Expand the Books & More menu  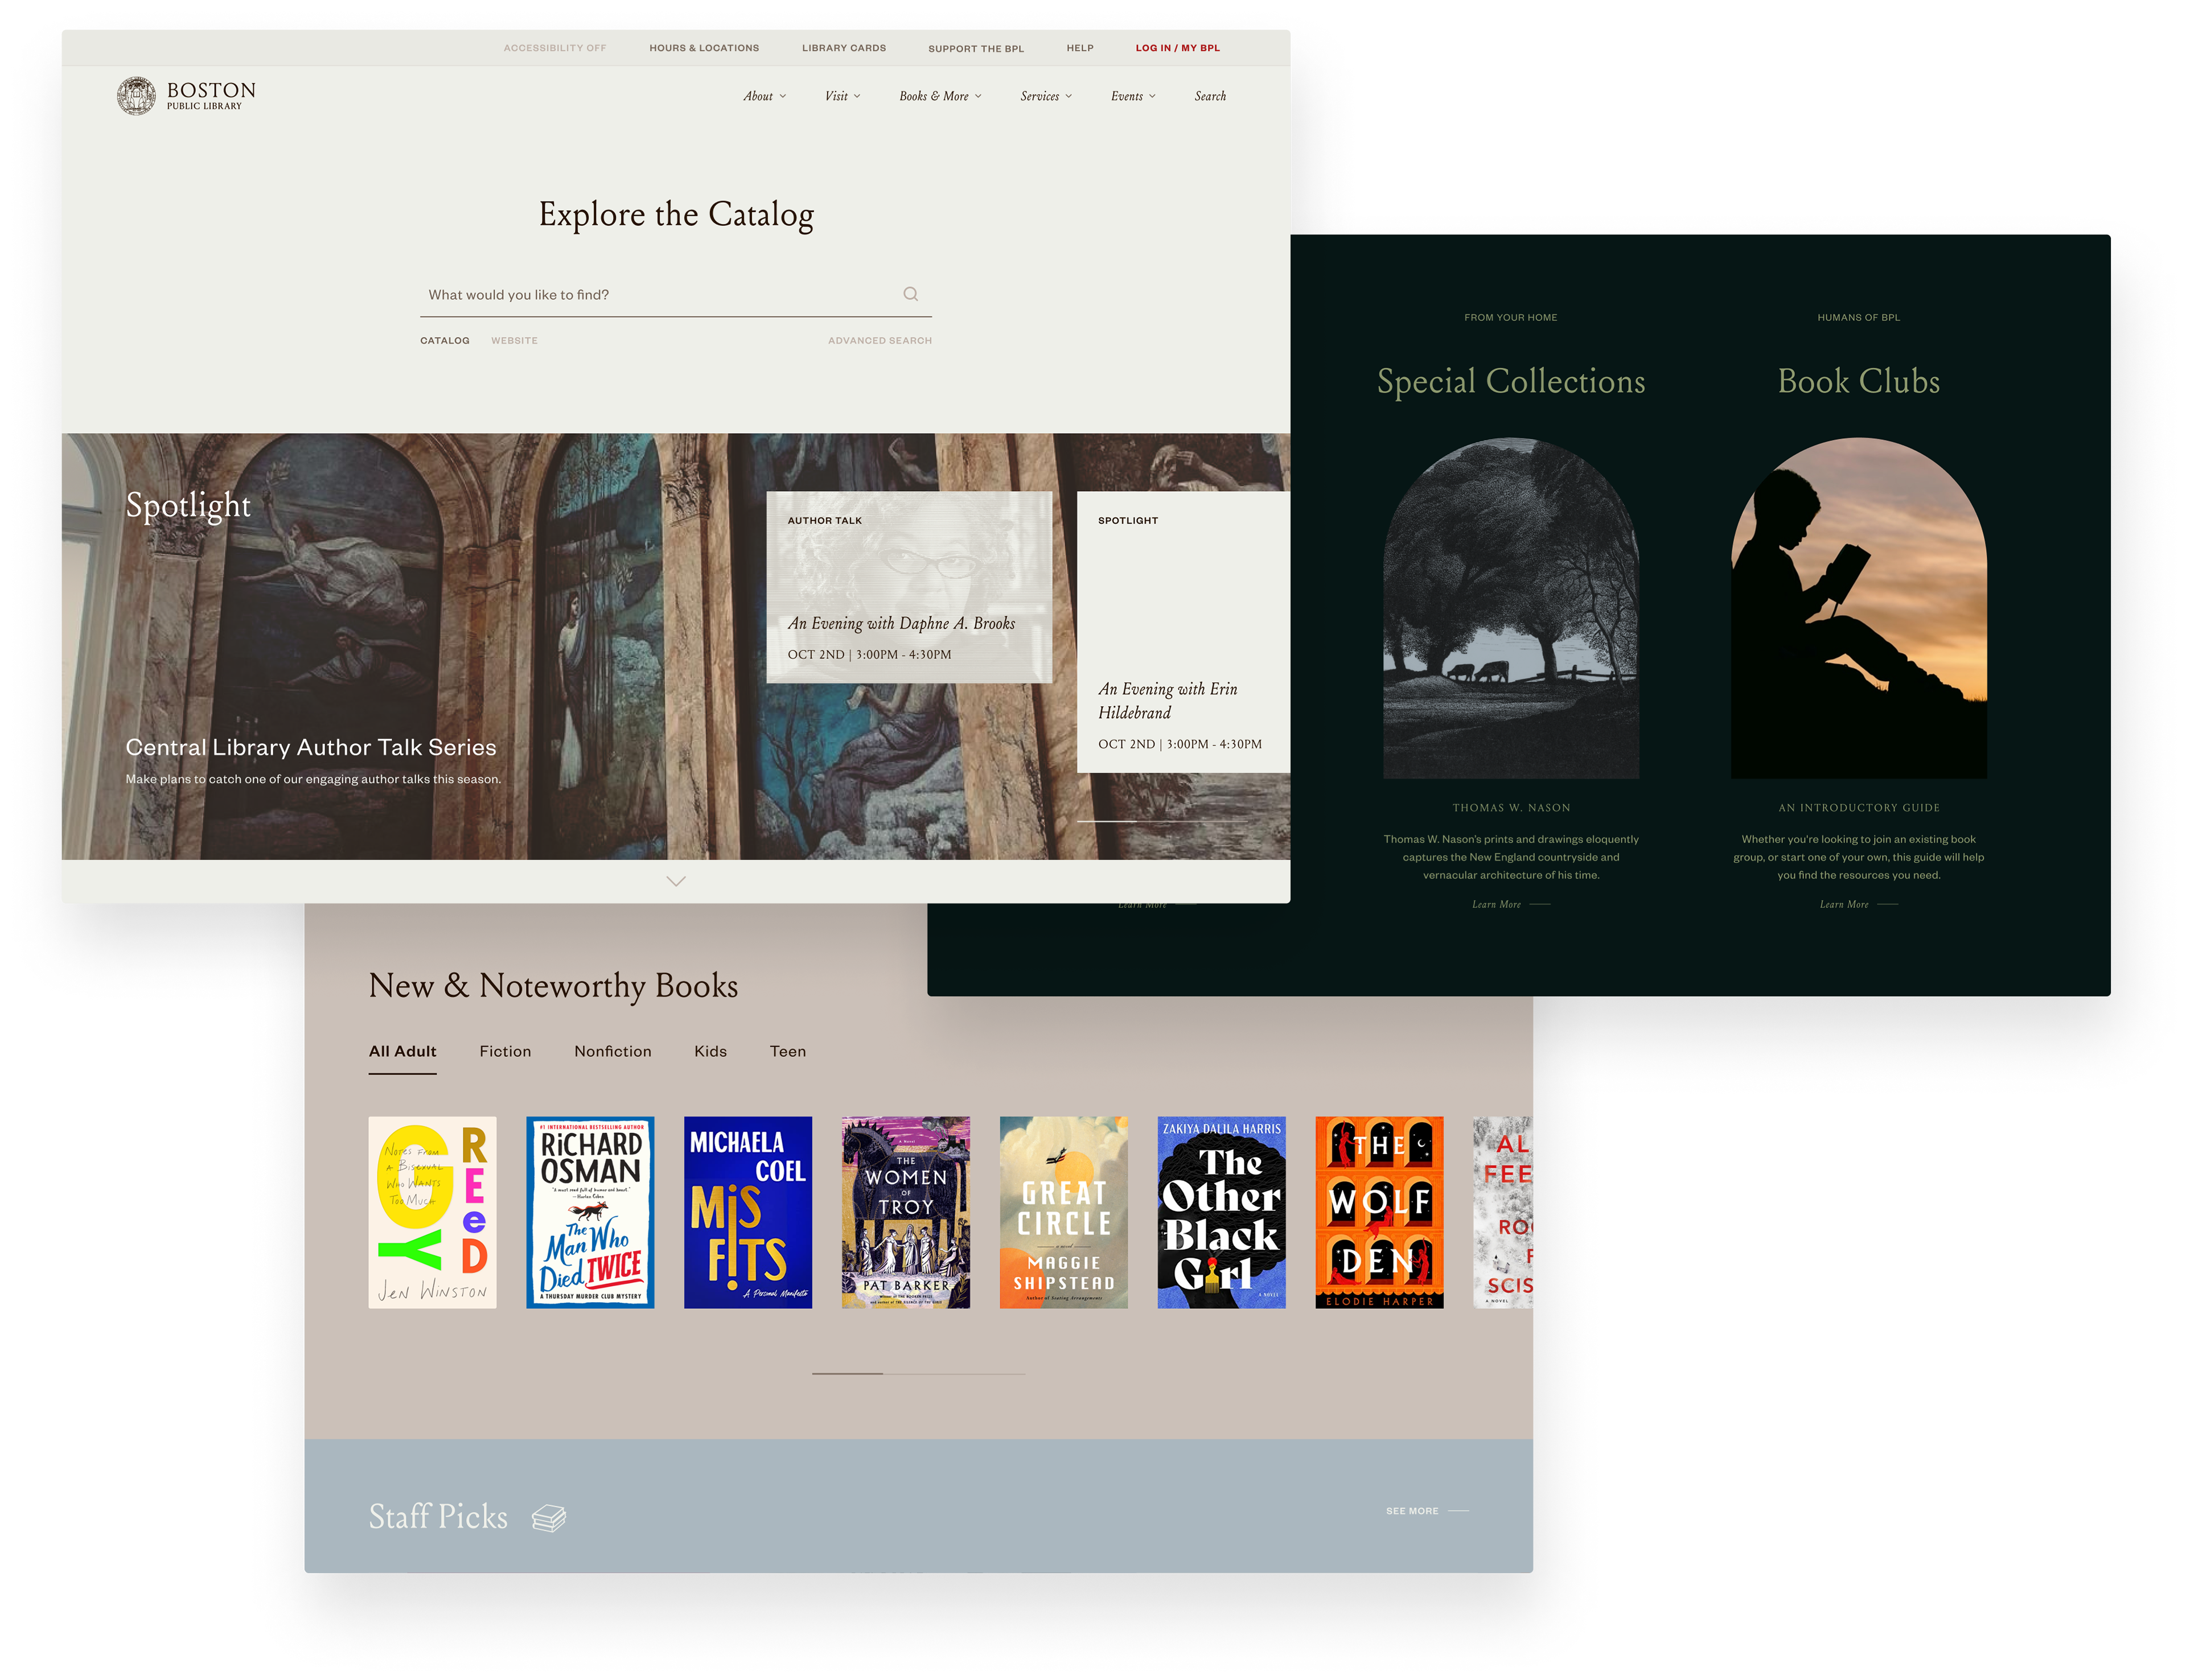(940, 96)
